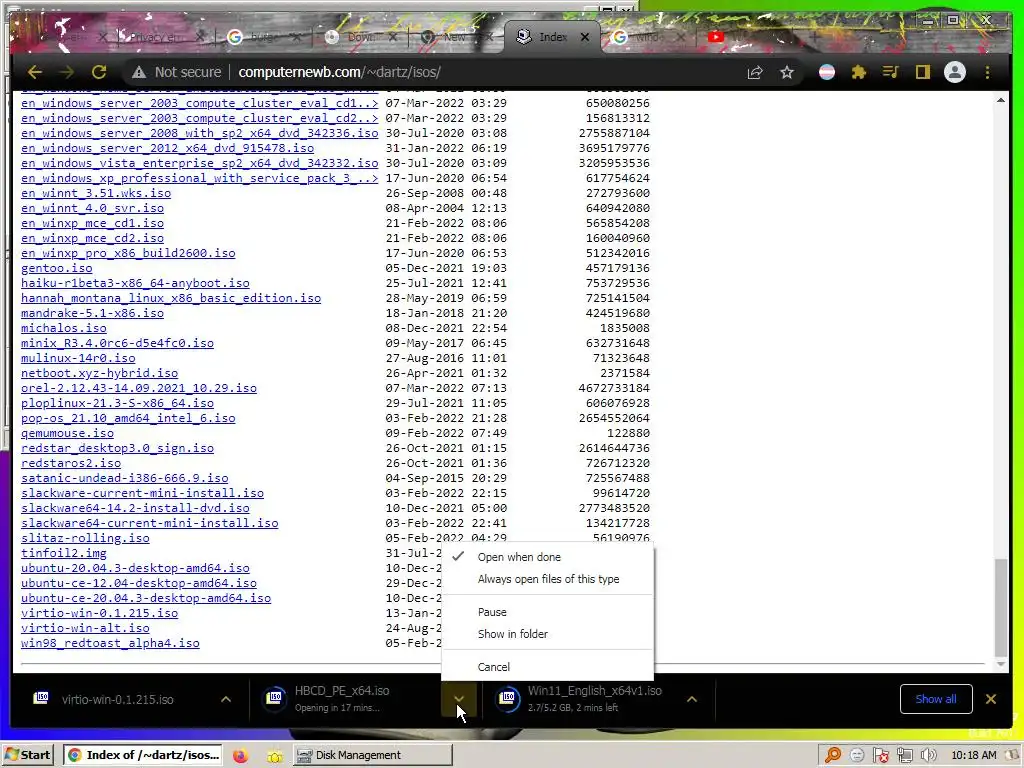The image size is (1024, 768).
Task: Select the Index of /~dartz/isos taskbar button
Action: click(142, 756)
